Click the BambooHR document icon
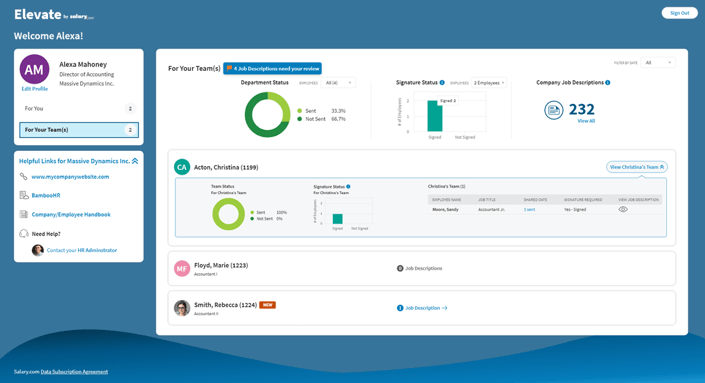The image size is (705, 383). point(24,195)
